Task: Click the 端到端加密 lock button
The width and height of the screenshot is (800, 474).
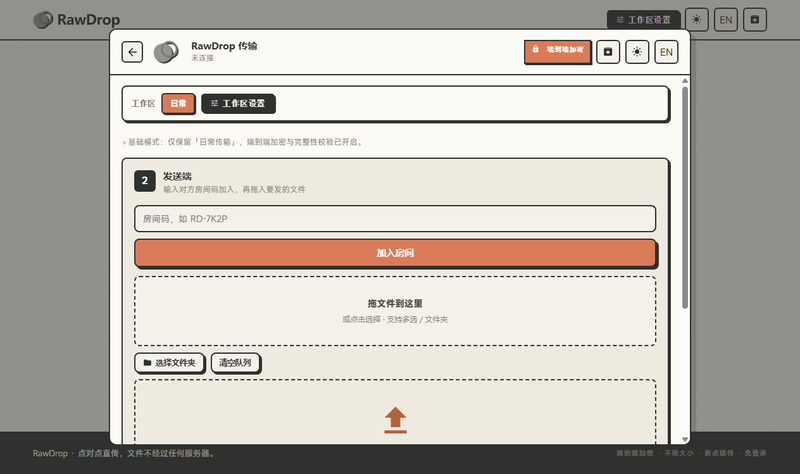Action: pos(558,52)
